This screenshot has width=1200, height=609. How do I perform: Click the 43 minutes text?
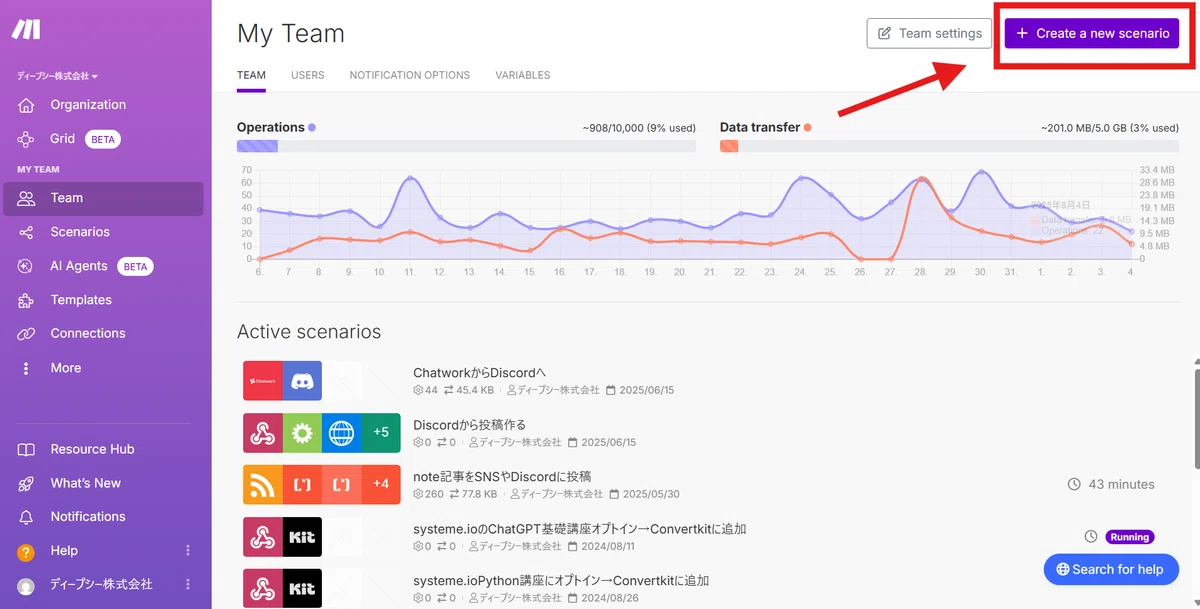pyautogui.click(x=1121, y=484)
